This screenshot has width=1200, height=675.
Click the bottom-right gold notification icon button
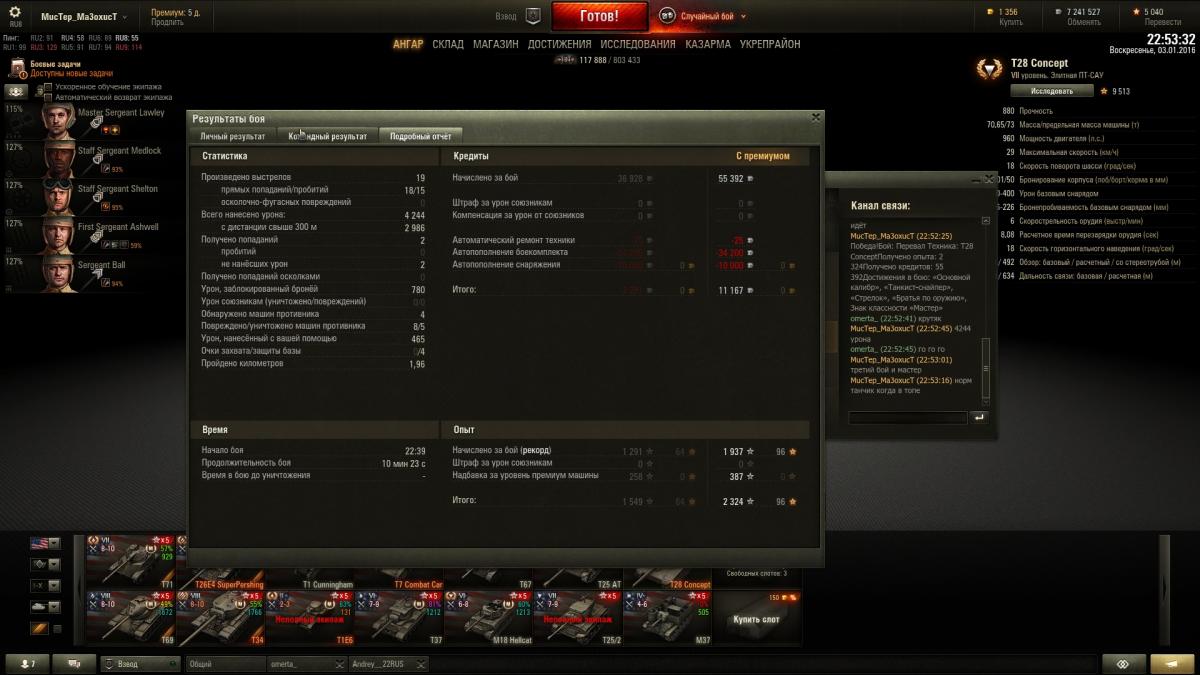(1171, 664)
